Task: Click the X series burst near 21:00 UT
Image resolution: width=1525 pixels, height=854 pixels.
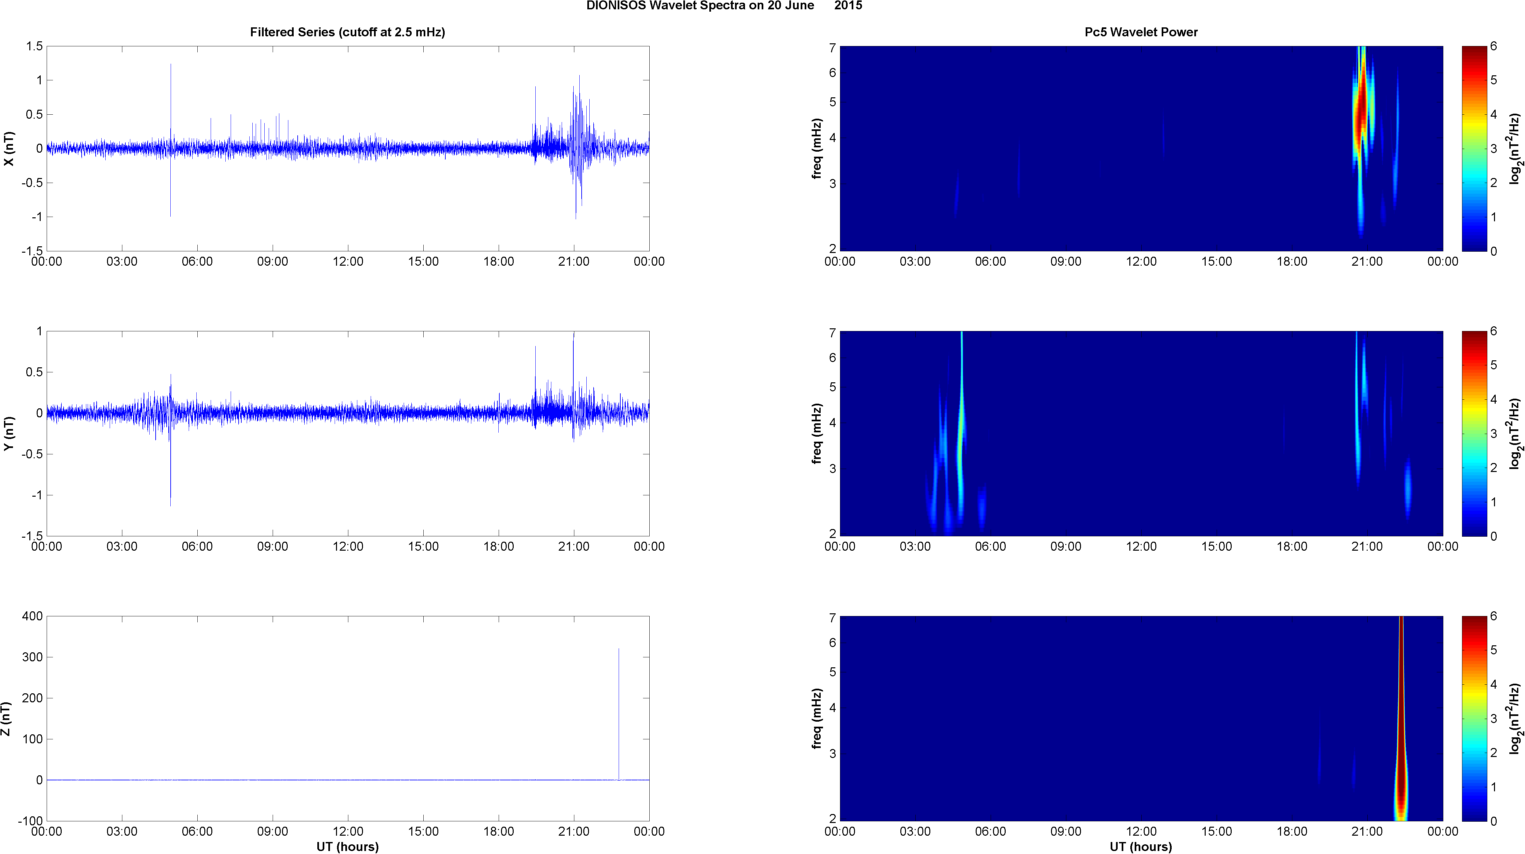Action: 577,148
